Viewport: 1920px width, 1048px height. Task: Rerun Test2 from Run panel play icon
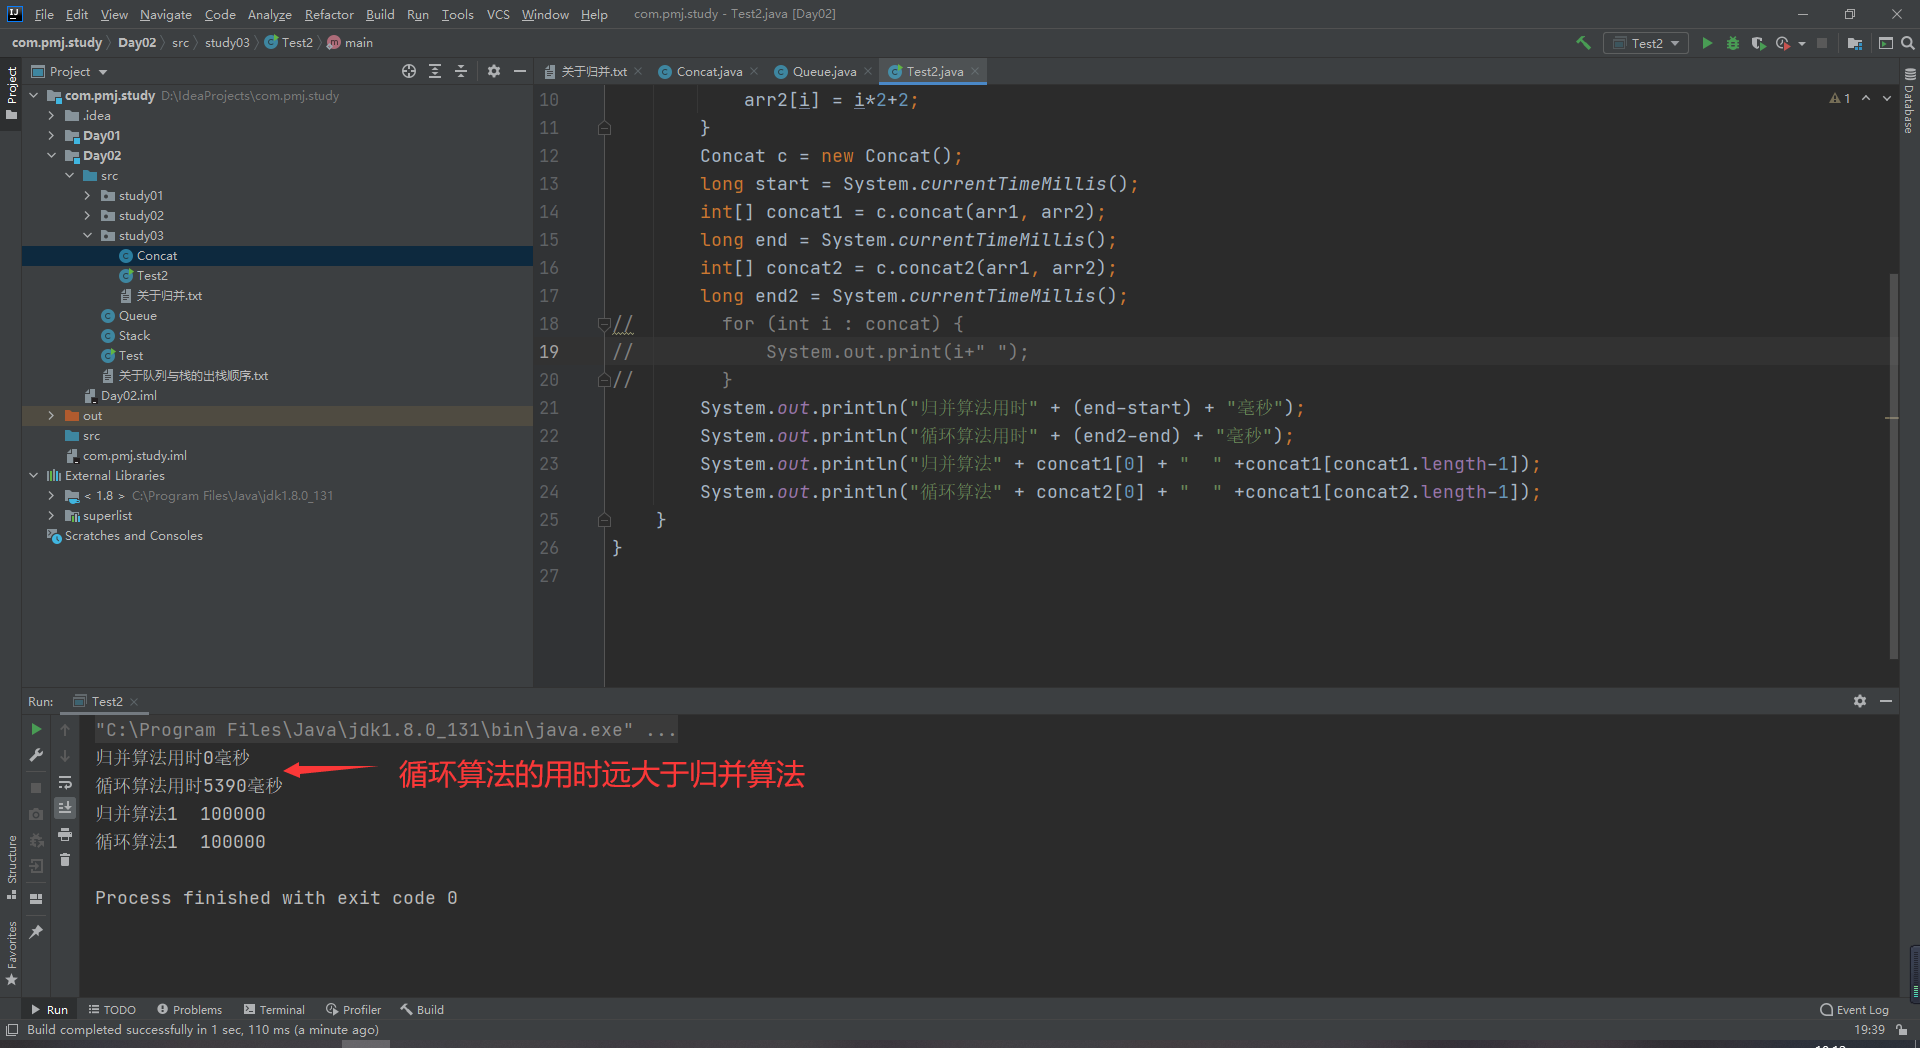point(36,729)
